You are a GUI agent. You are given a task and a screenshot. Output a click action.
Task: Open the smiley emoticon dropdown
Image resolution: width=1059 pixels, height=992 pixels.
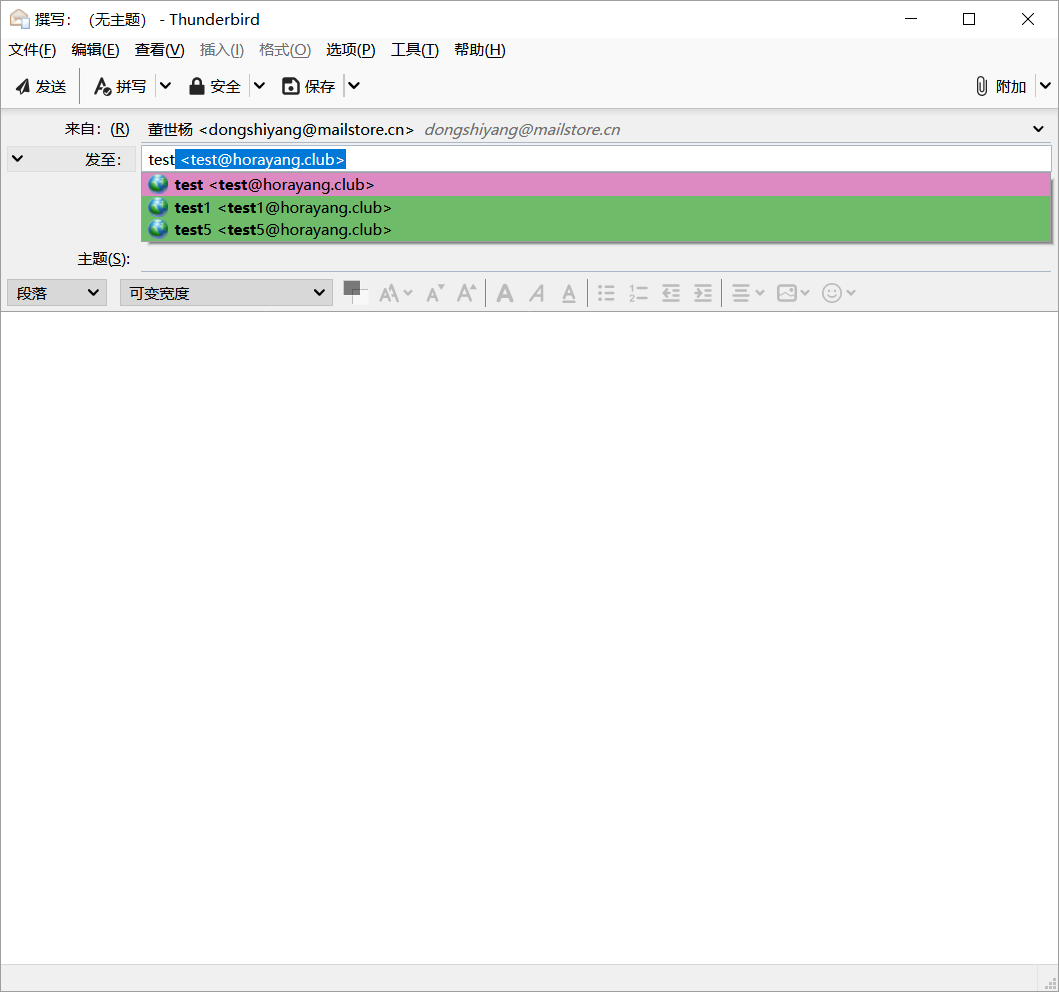point(839,293)
